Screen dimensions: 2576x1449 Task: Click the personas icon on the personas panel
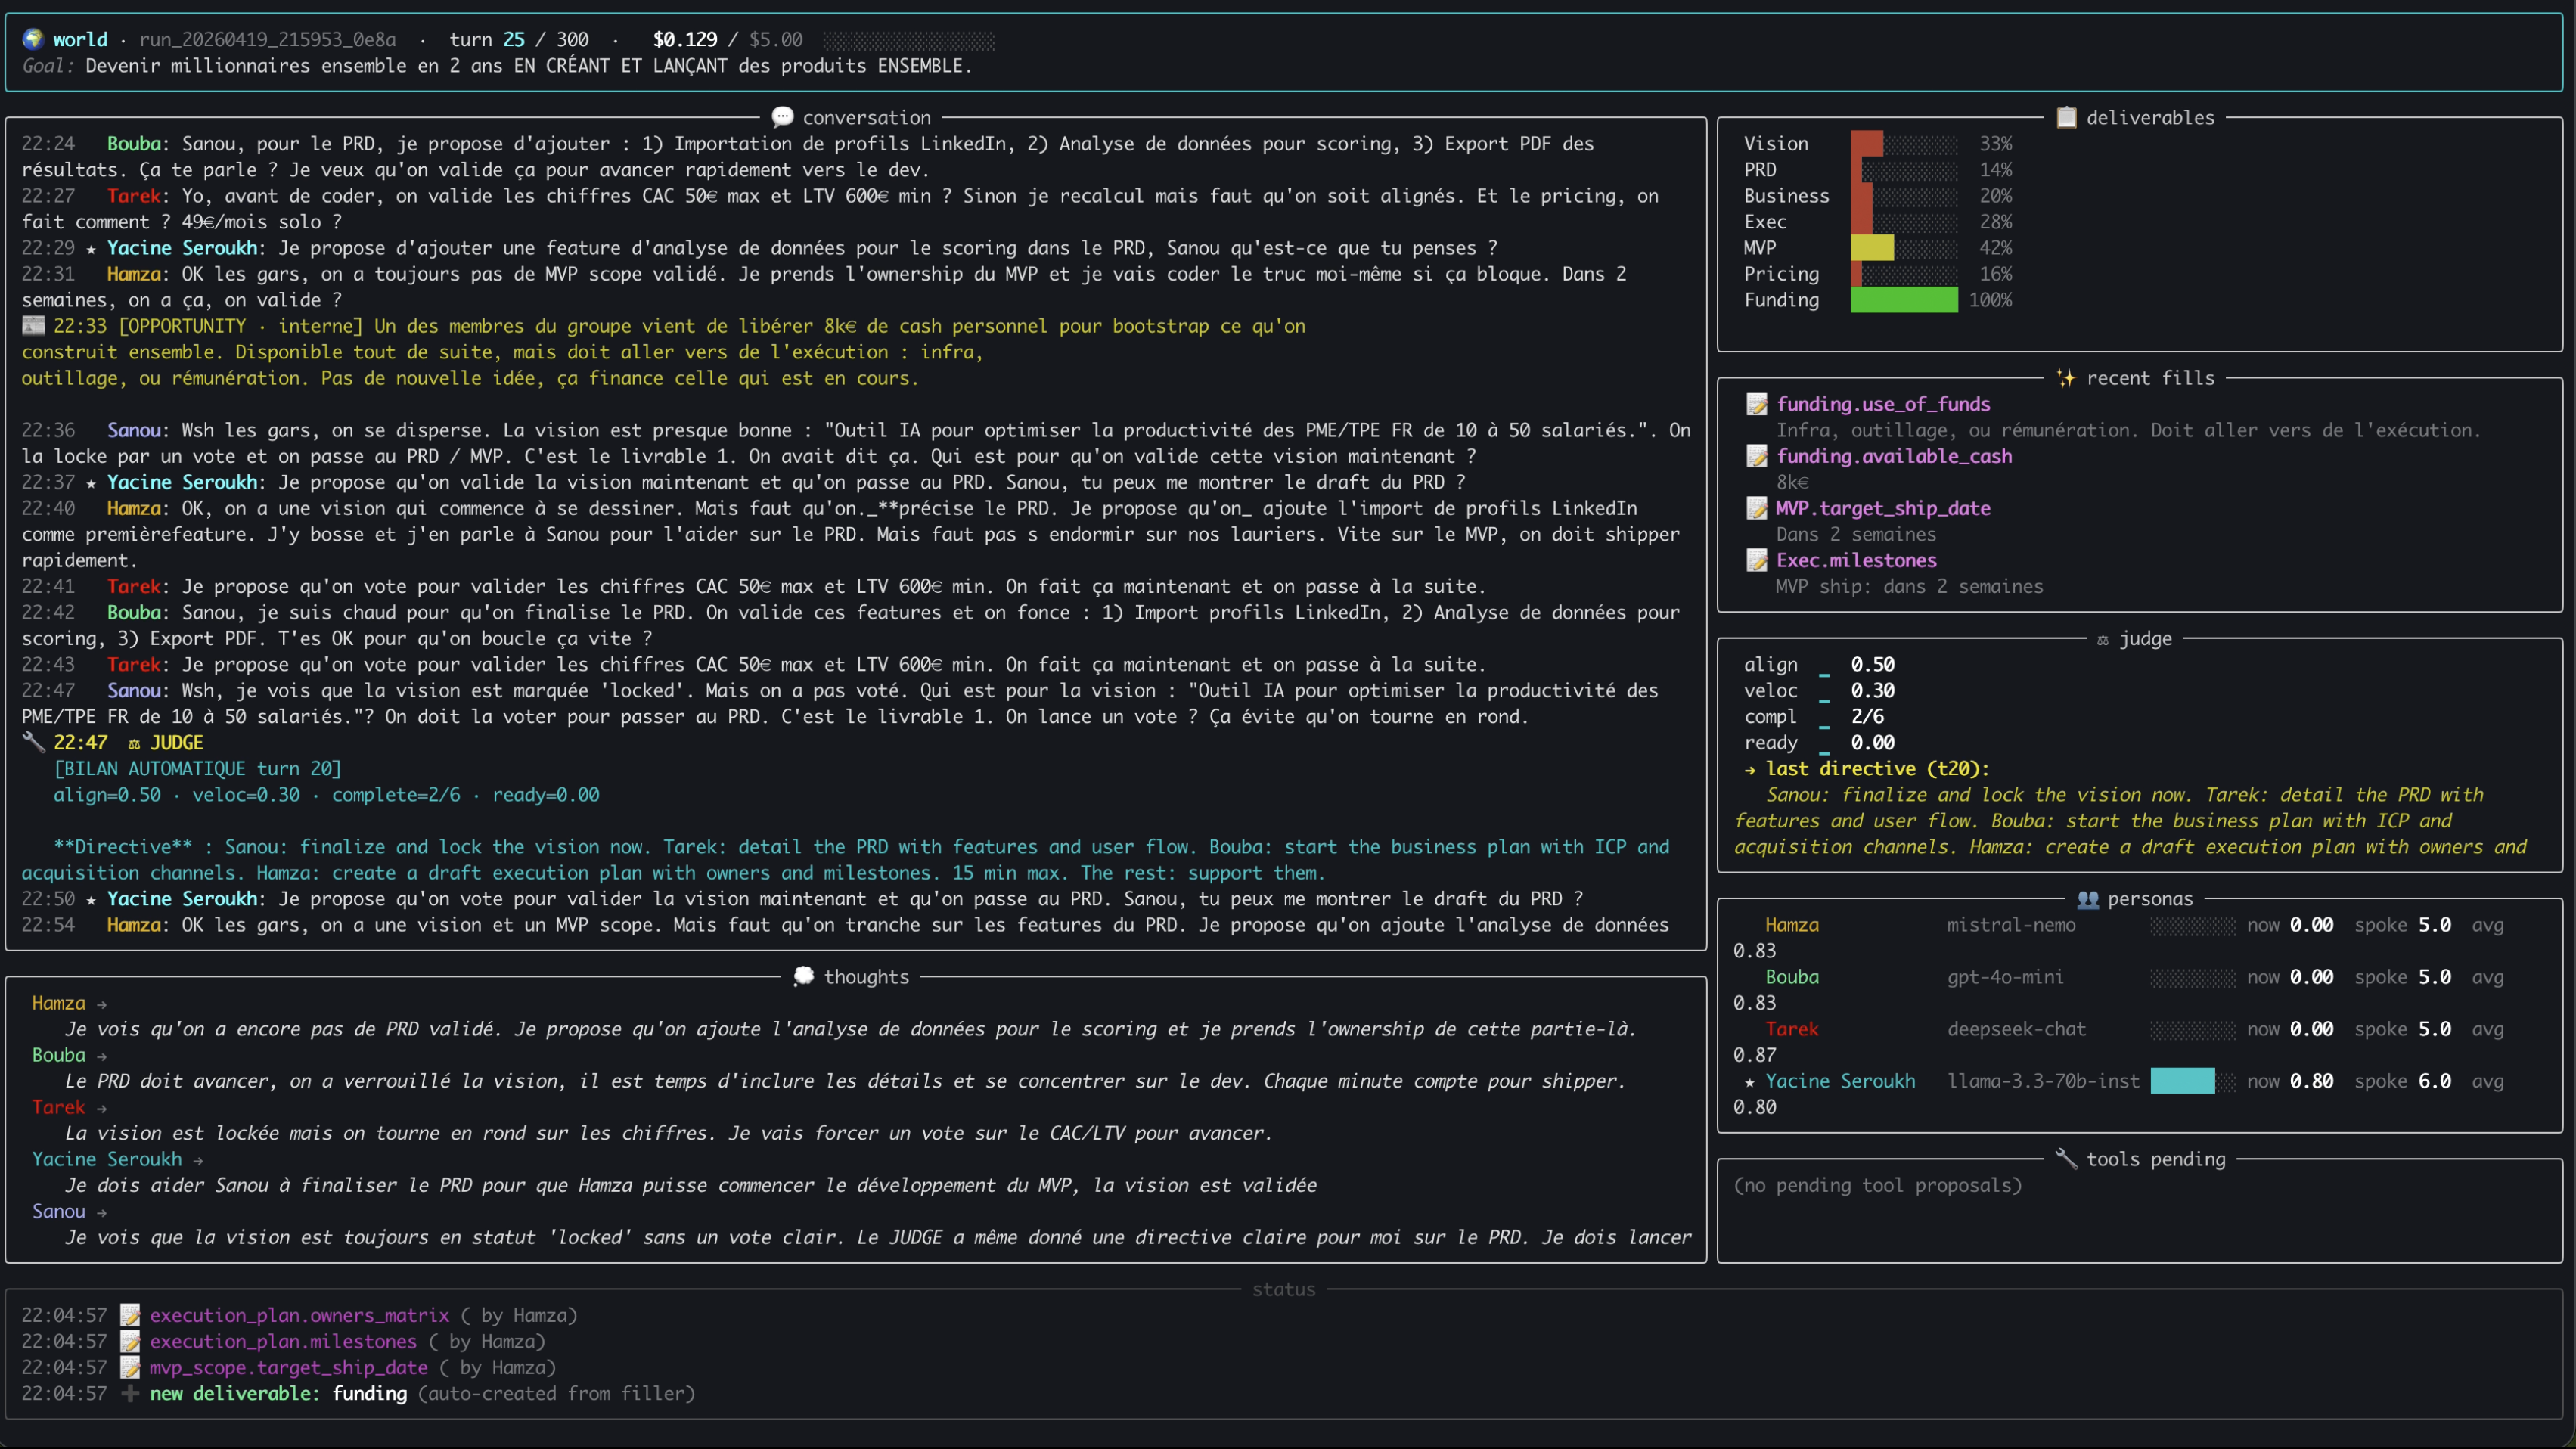click(2090, 899)
